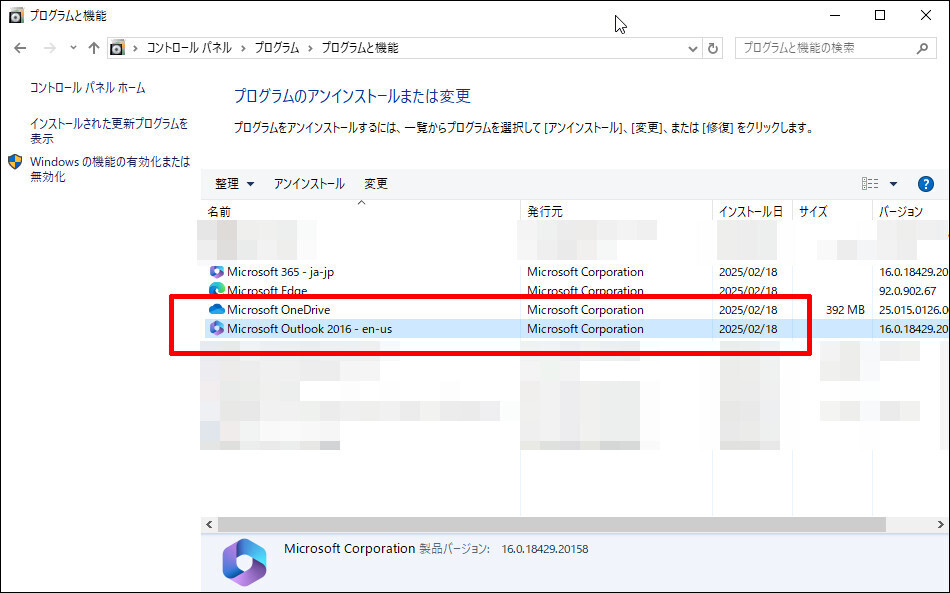This screenshot has height=593, width=950.
Task: Click アンインストール in the toolbar
Action: point(309,184)
